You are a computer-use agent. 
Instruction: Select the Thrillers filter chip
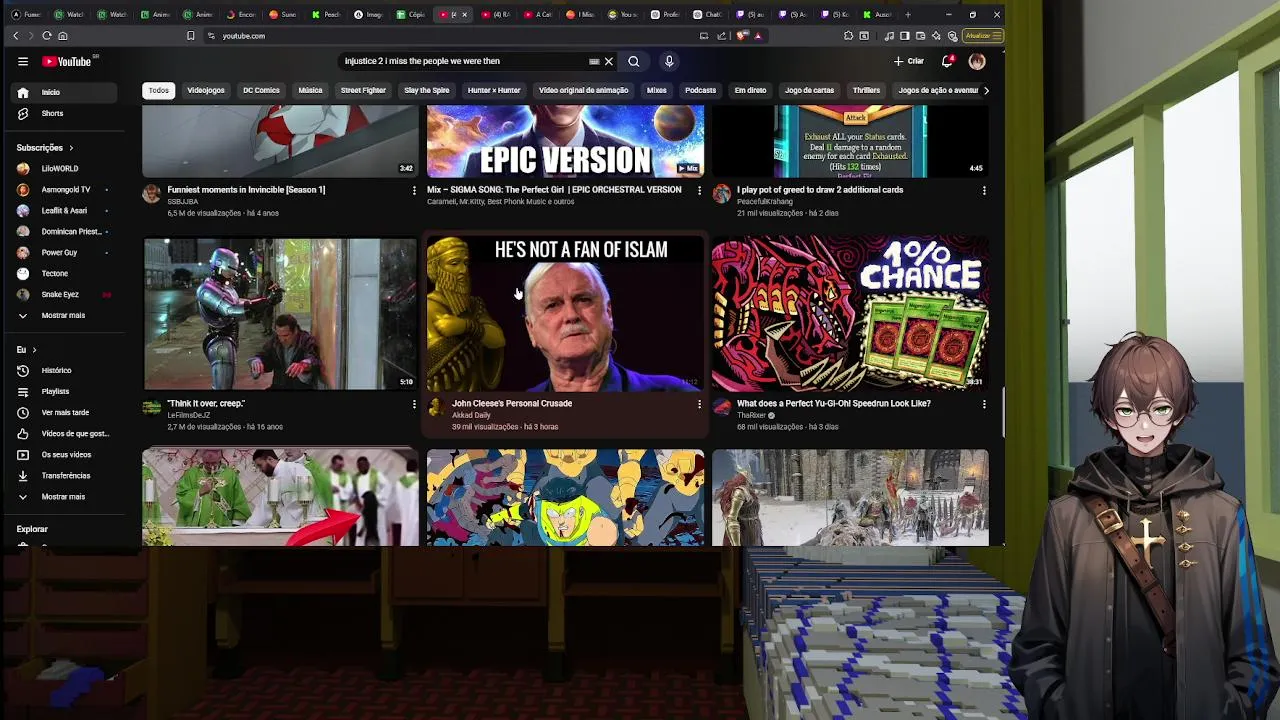point(866,90)
